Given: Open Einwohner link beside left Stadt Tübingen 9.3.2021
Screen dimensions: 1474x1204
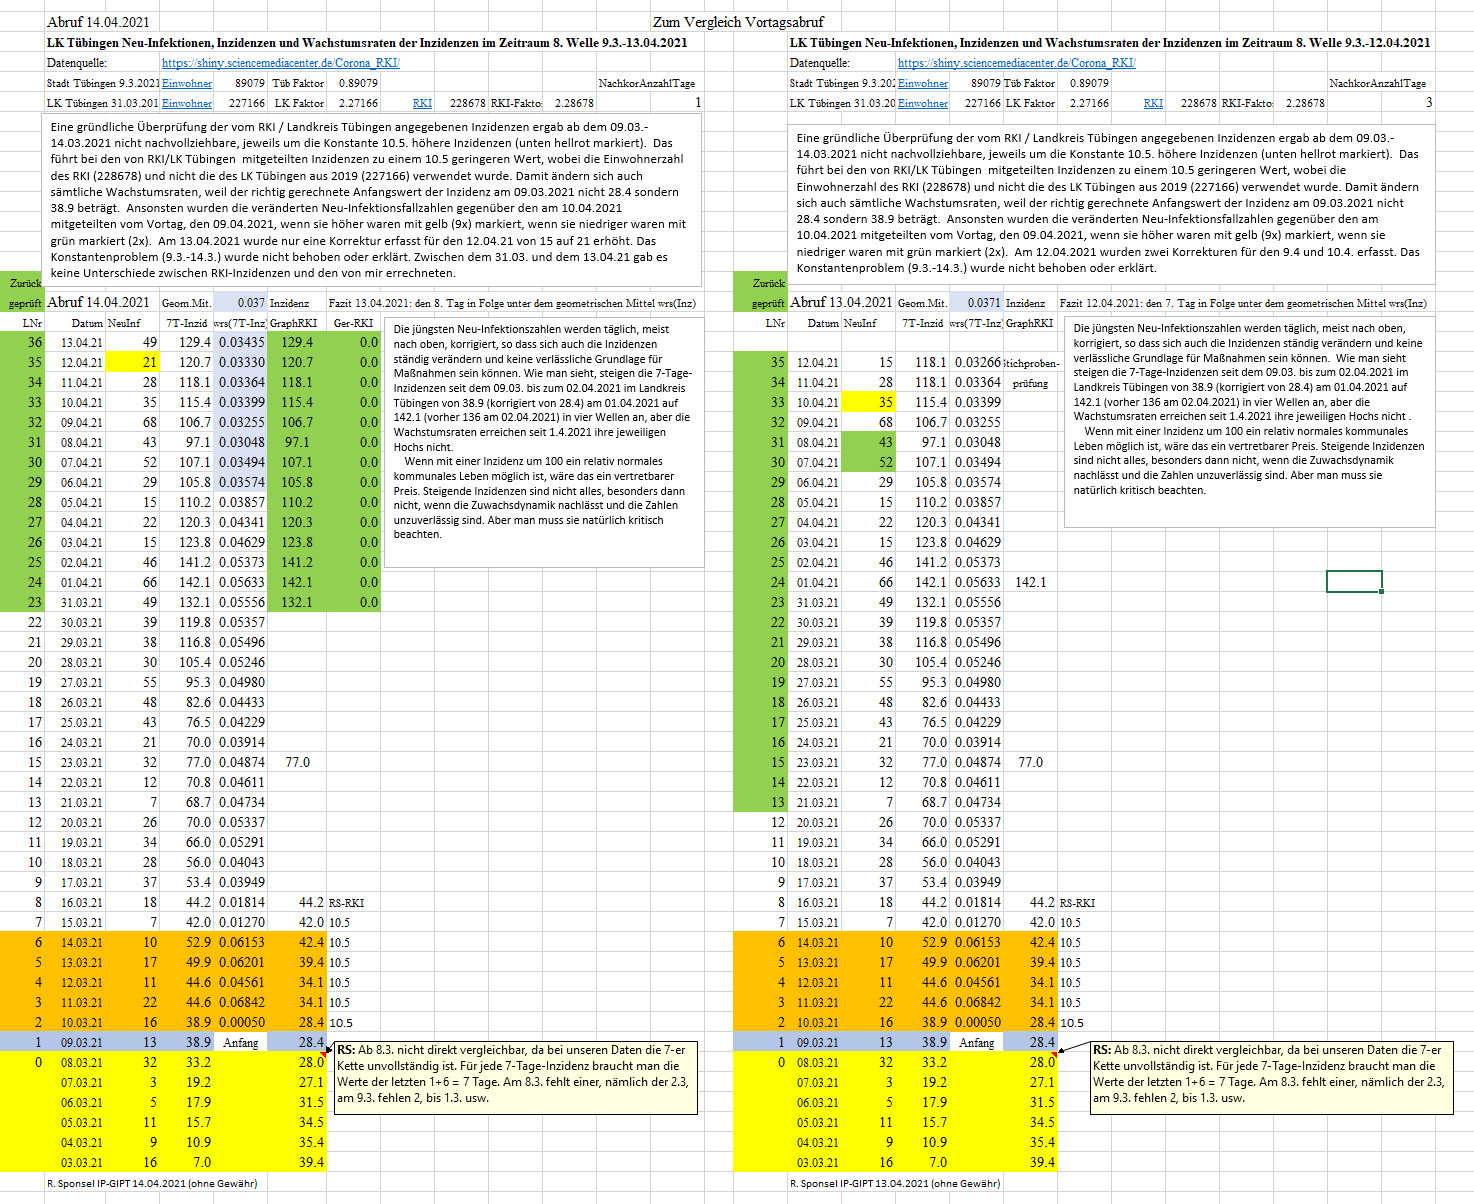Looking at the screenshot, I should point(187,83).
